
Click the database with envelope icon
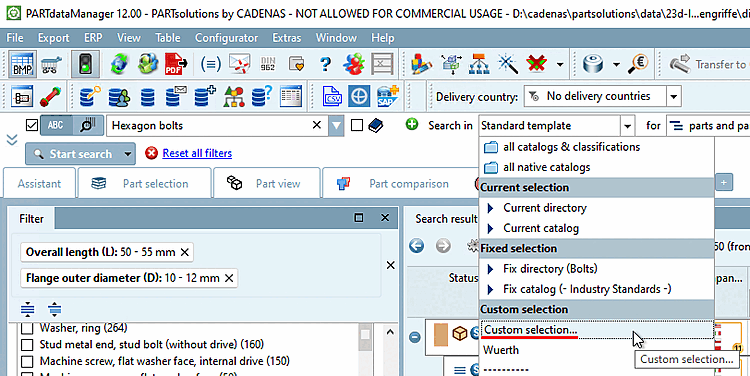pyautogui.click(x=176, y=96)
